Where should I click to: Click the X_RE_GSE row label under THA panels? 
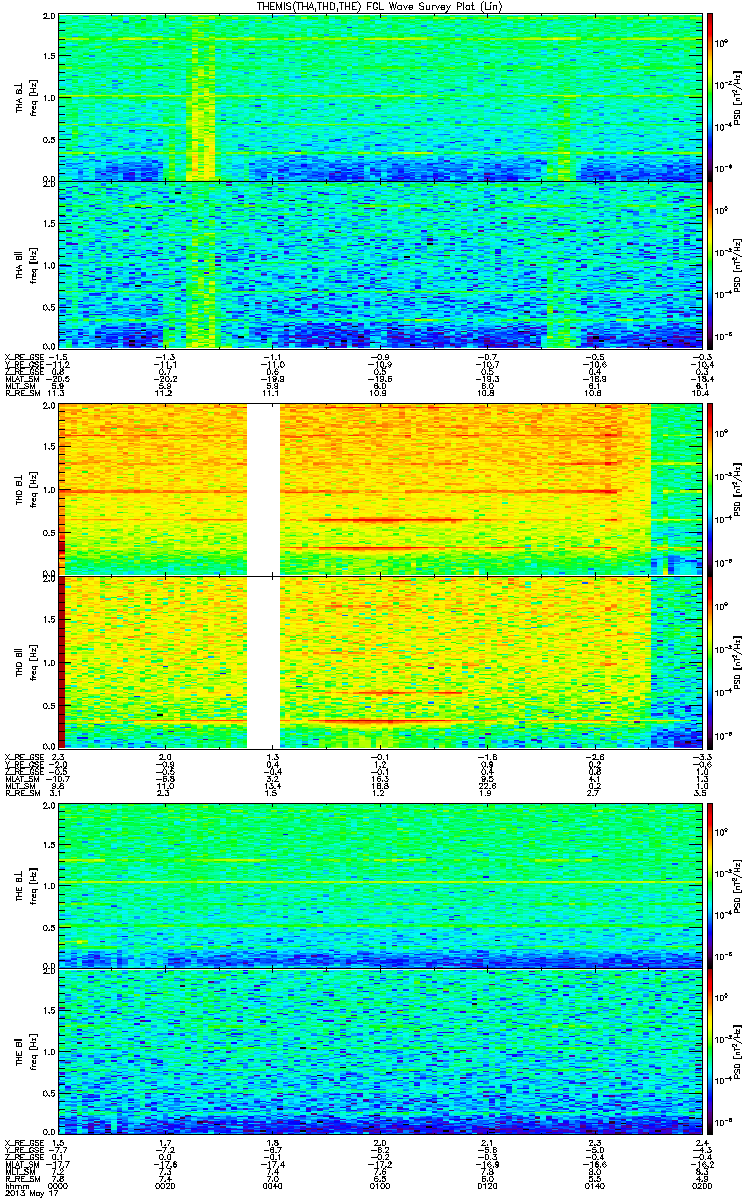(24, 356)
